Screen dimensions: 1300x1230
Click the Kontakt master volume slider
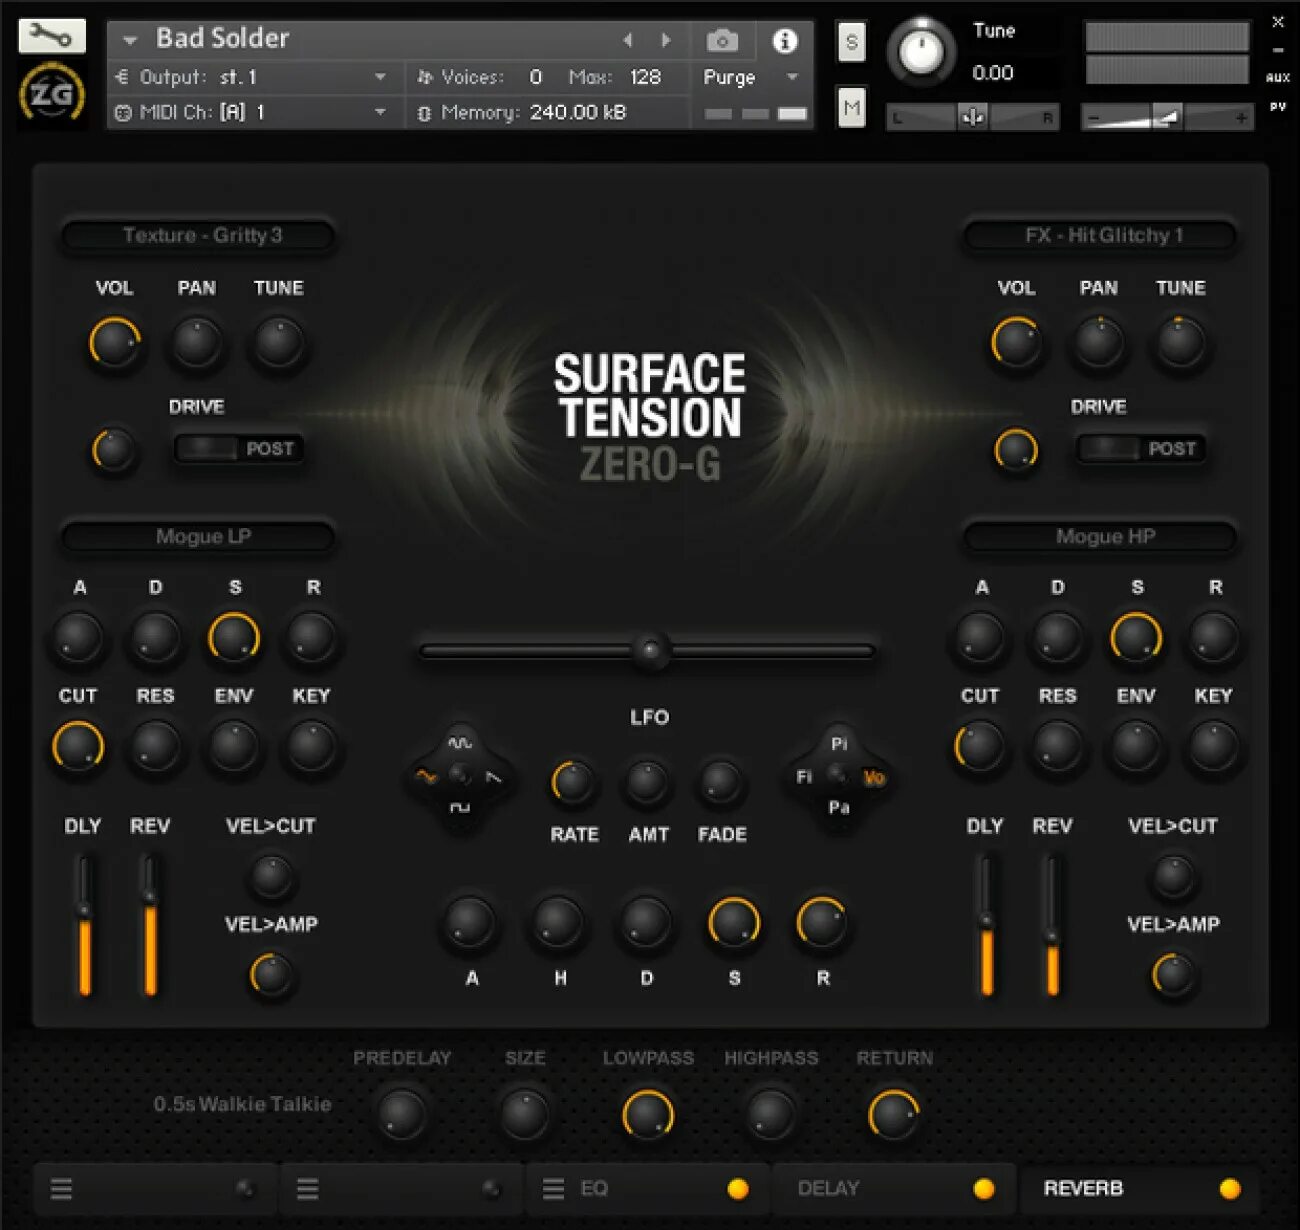1167,118
